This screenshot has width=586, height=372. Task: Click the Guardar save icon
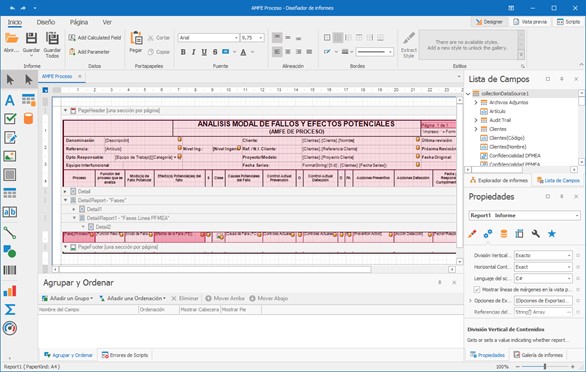31,39
